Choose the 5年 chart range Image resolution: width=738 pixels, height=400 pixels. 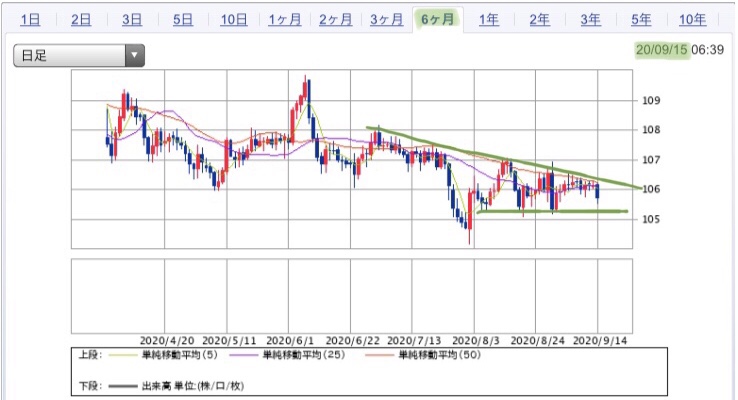coord(641,20)
